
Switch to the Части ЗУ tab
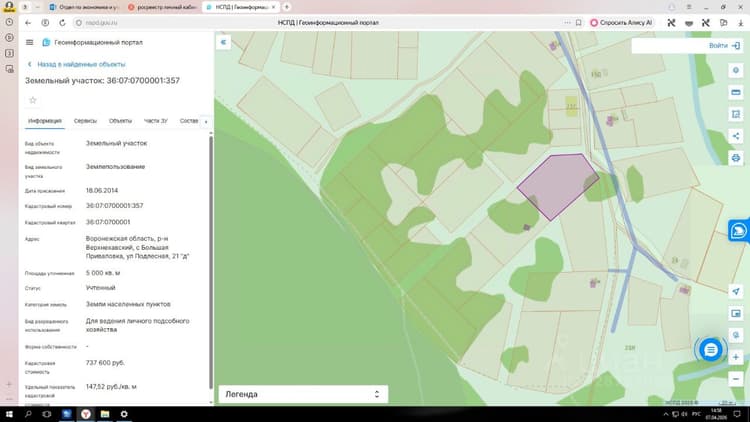coord(155,121)
